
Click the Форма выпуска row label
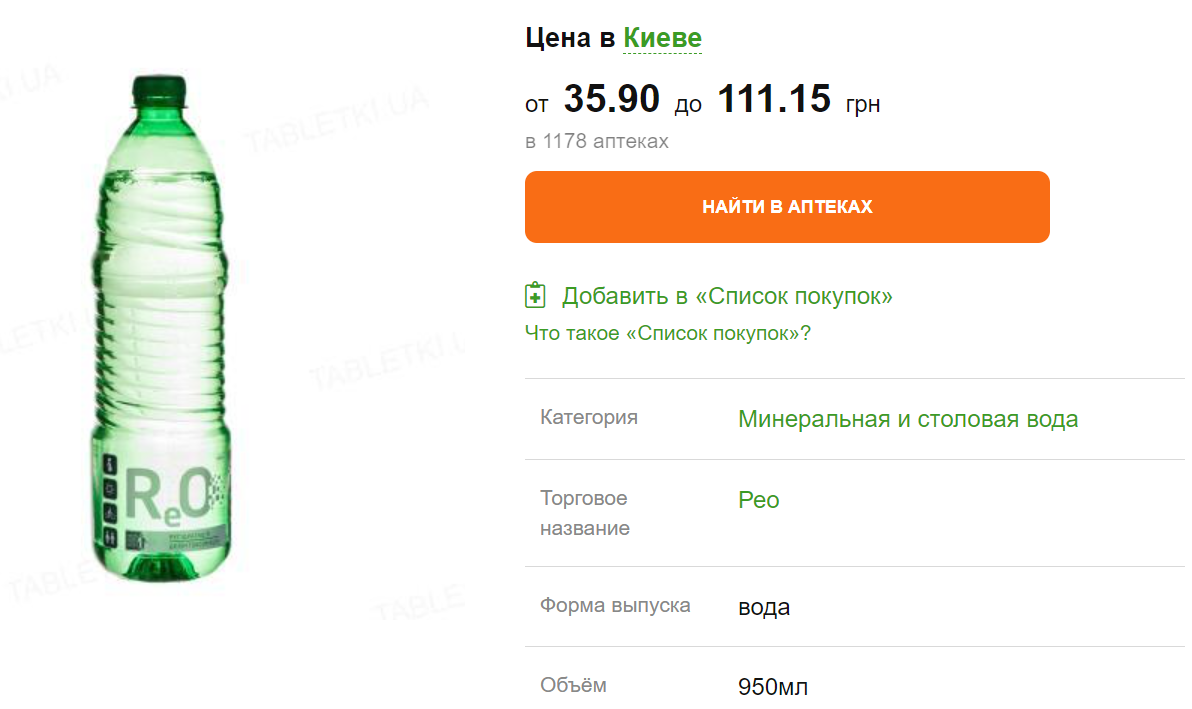[615, 605]
